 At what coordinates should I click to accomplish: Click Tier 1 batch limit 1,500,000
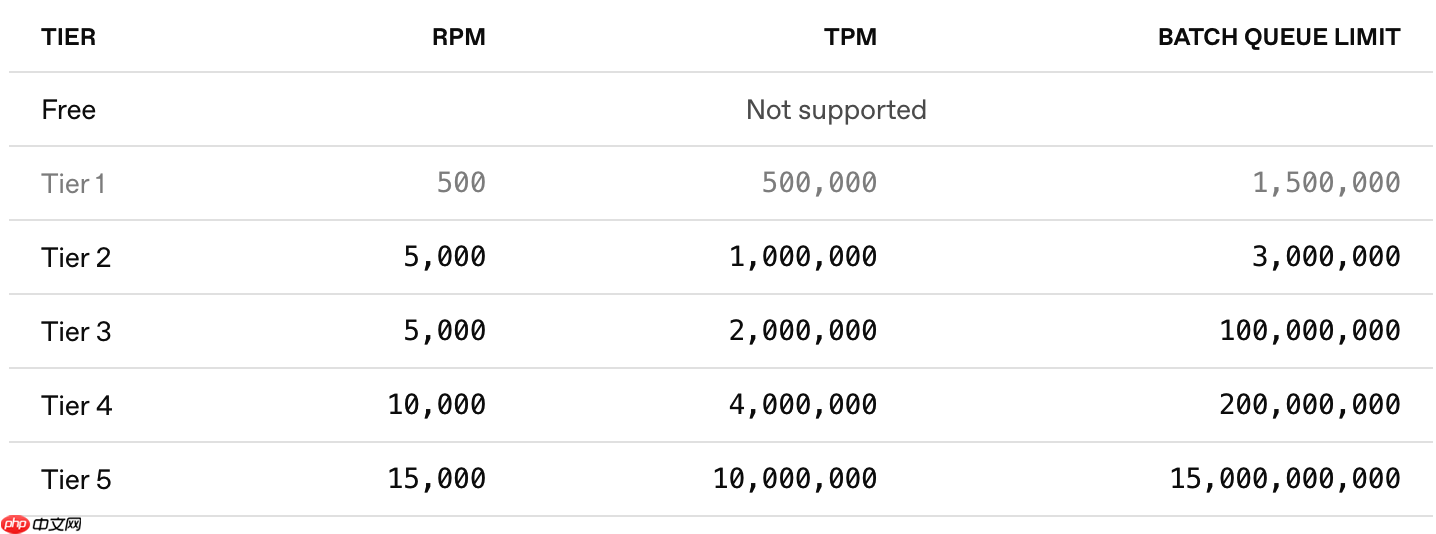click(x=1325, y=183)
